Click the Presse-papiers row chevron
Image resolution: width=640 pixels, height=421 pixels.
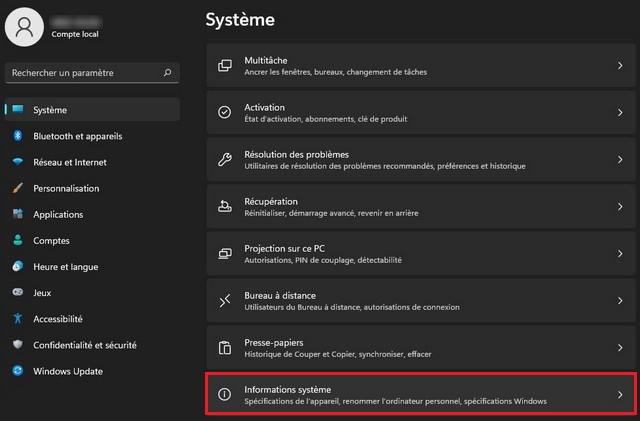(x=620, y=347)
